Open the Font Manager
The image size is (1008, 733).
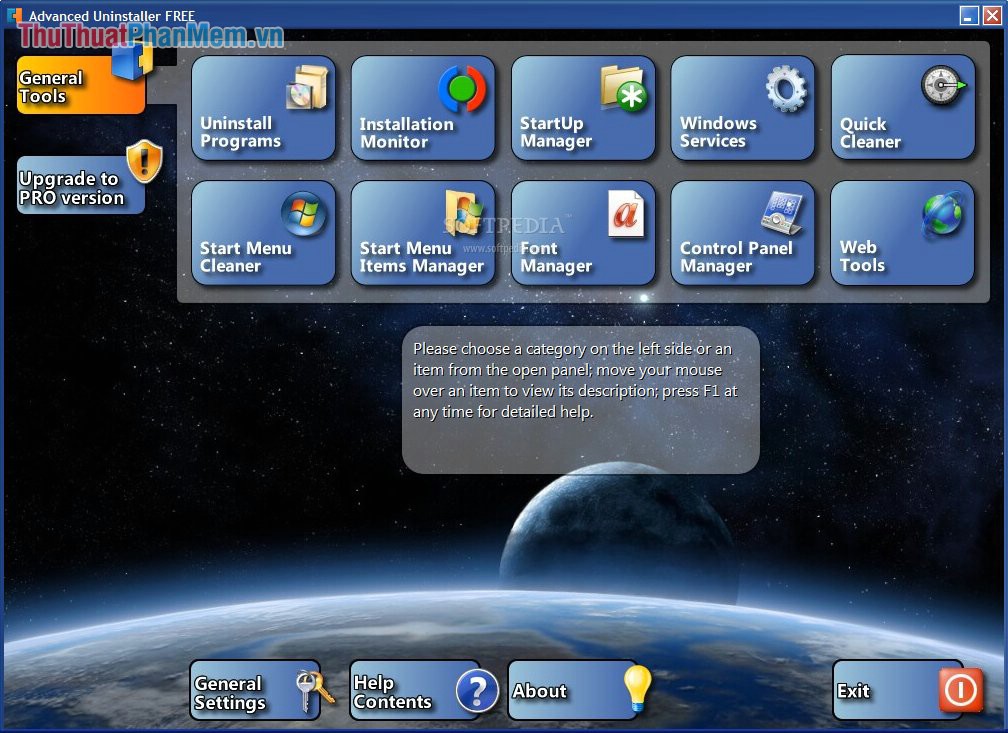583,233
